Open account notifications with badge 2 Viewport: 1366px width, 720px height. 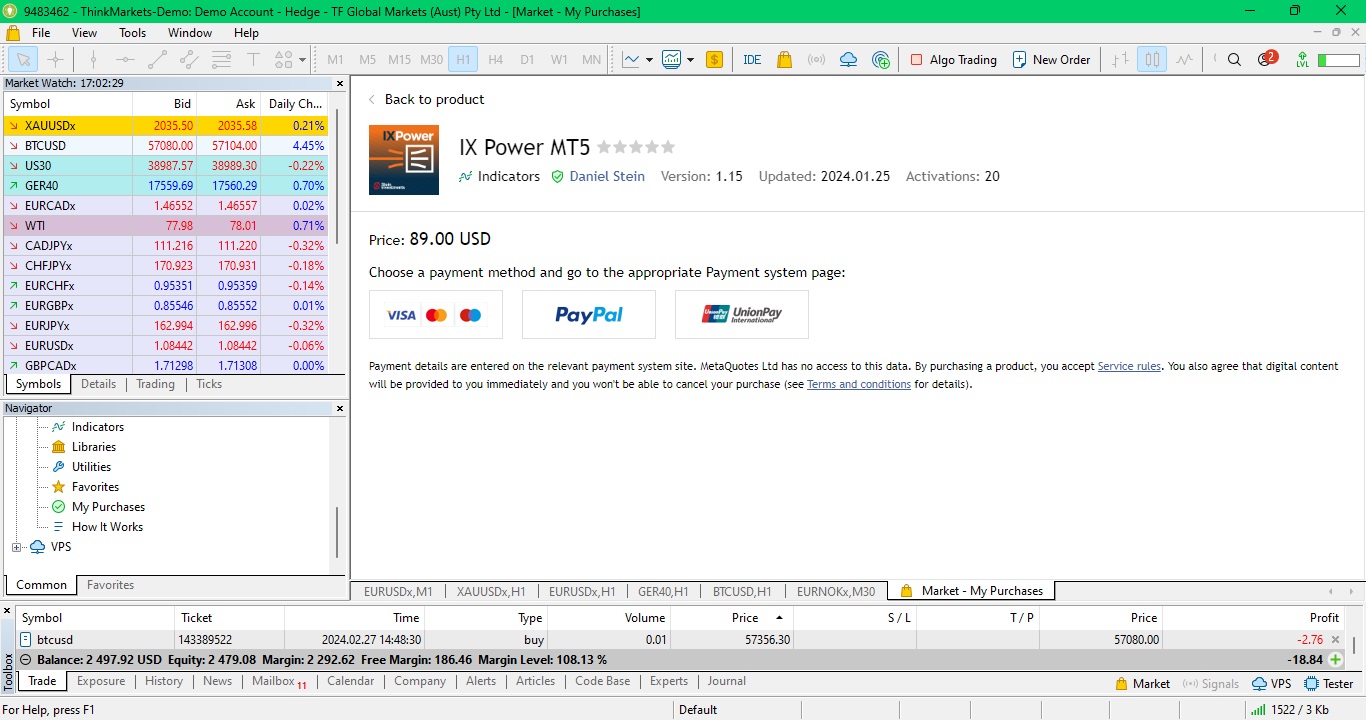(1266, 59)
